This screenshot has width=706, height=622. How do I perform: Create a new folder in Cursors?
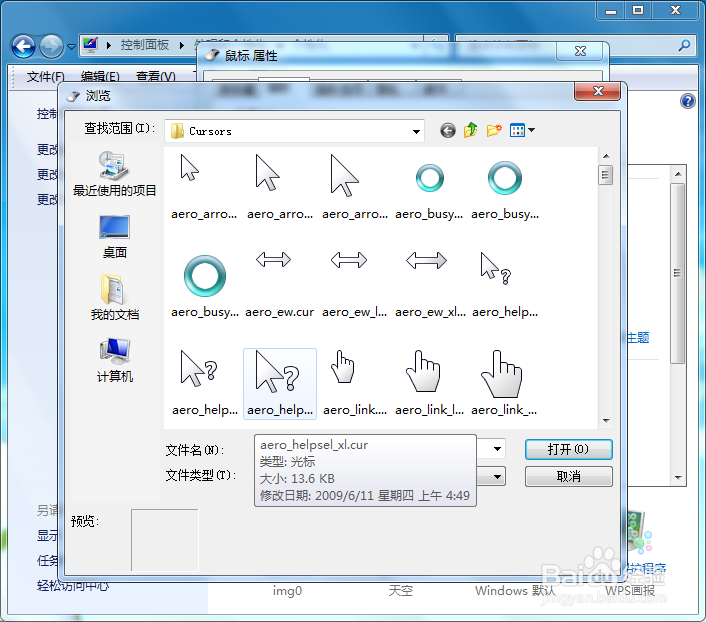click(x=494, y=131)
